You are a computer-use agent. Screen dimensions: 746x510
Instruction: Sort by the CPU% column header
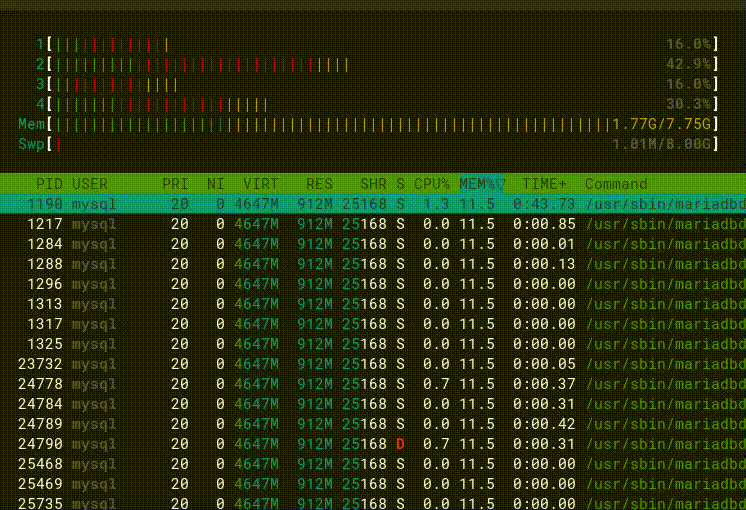click(x=432, y=184)
